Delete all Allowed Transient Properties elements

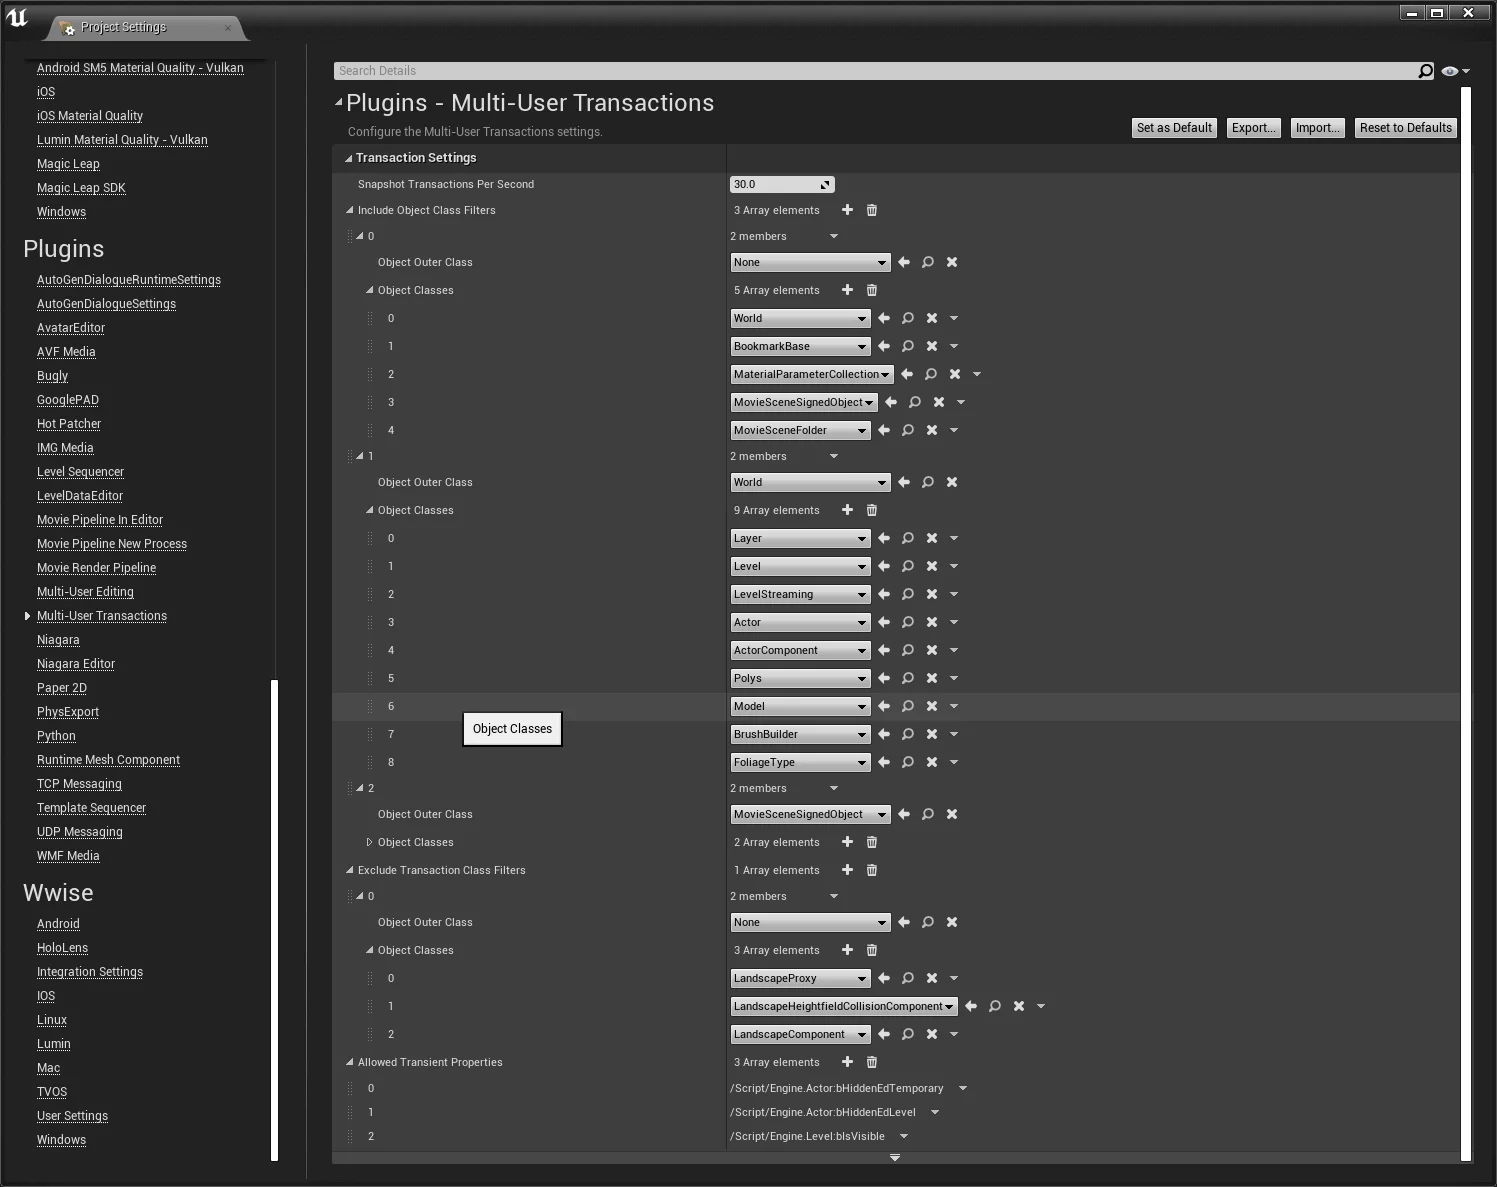pos(871,1062)
